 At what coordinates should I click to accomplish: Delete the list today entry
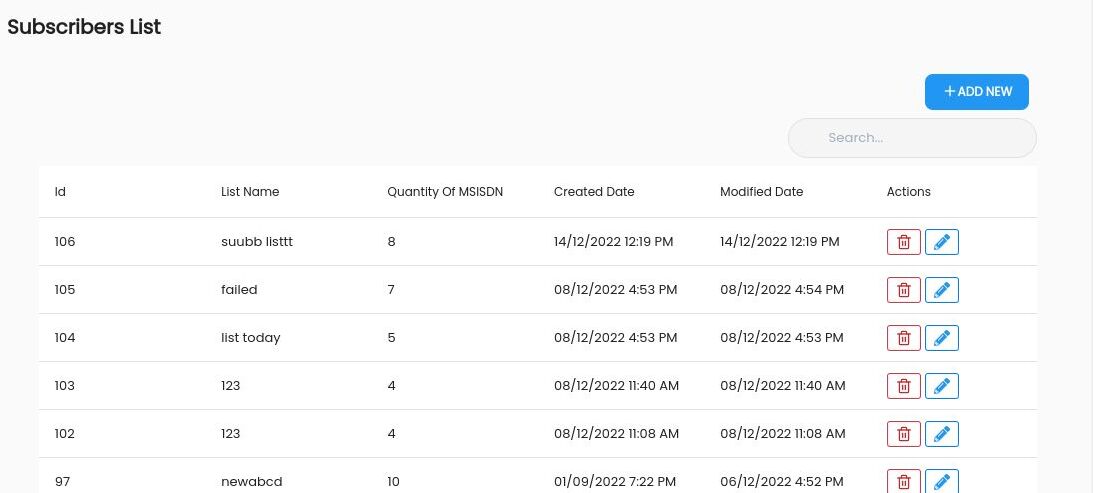coord(903,338)
